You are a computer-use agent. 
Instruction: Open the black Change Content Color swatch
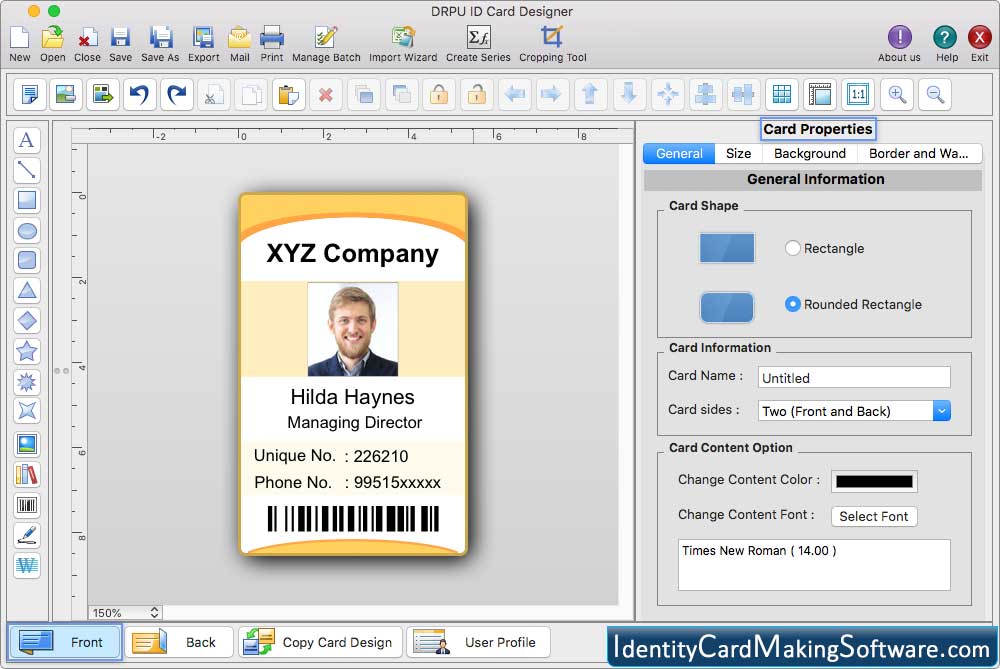click(874, 482)
